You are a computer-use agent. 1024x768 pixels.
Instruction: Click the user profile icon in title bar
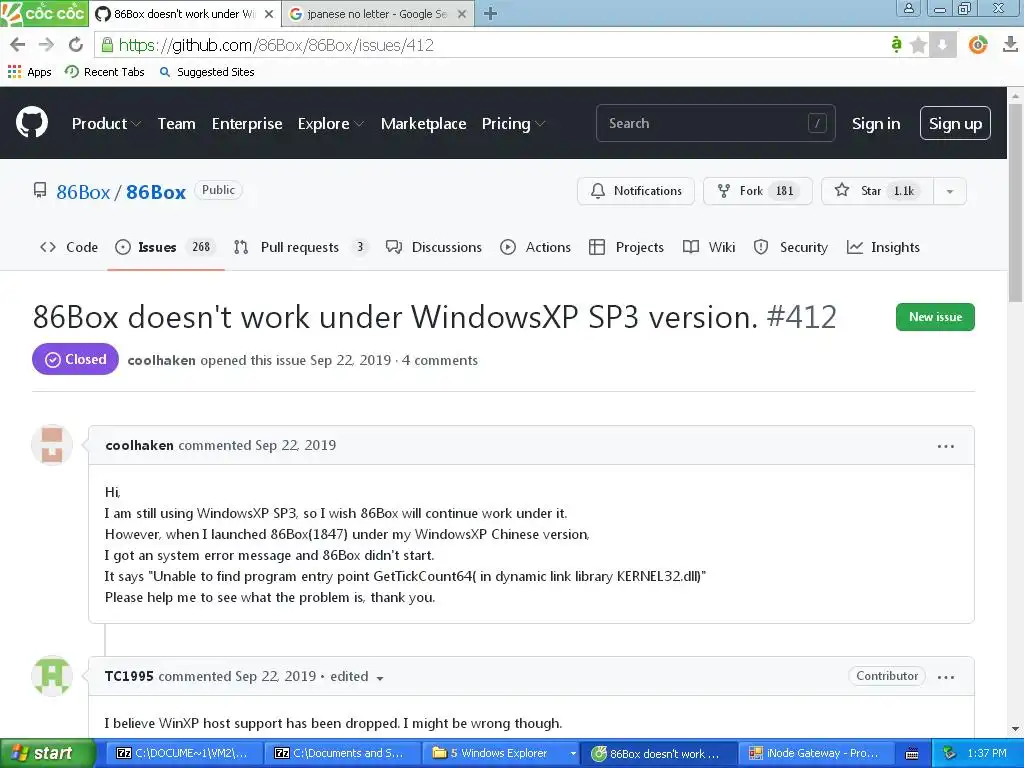click(x=908, y=8)
